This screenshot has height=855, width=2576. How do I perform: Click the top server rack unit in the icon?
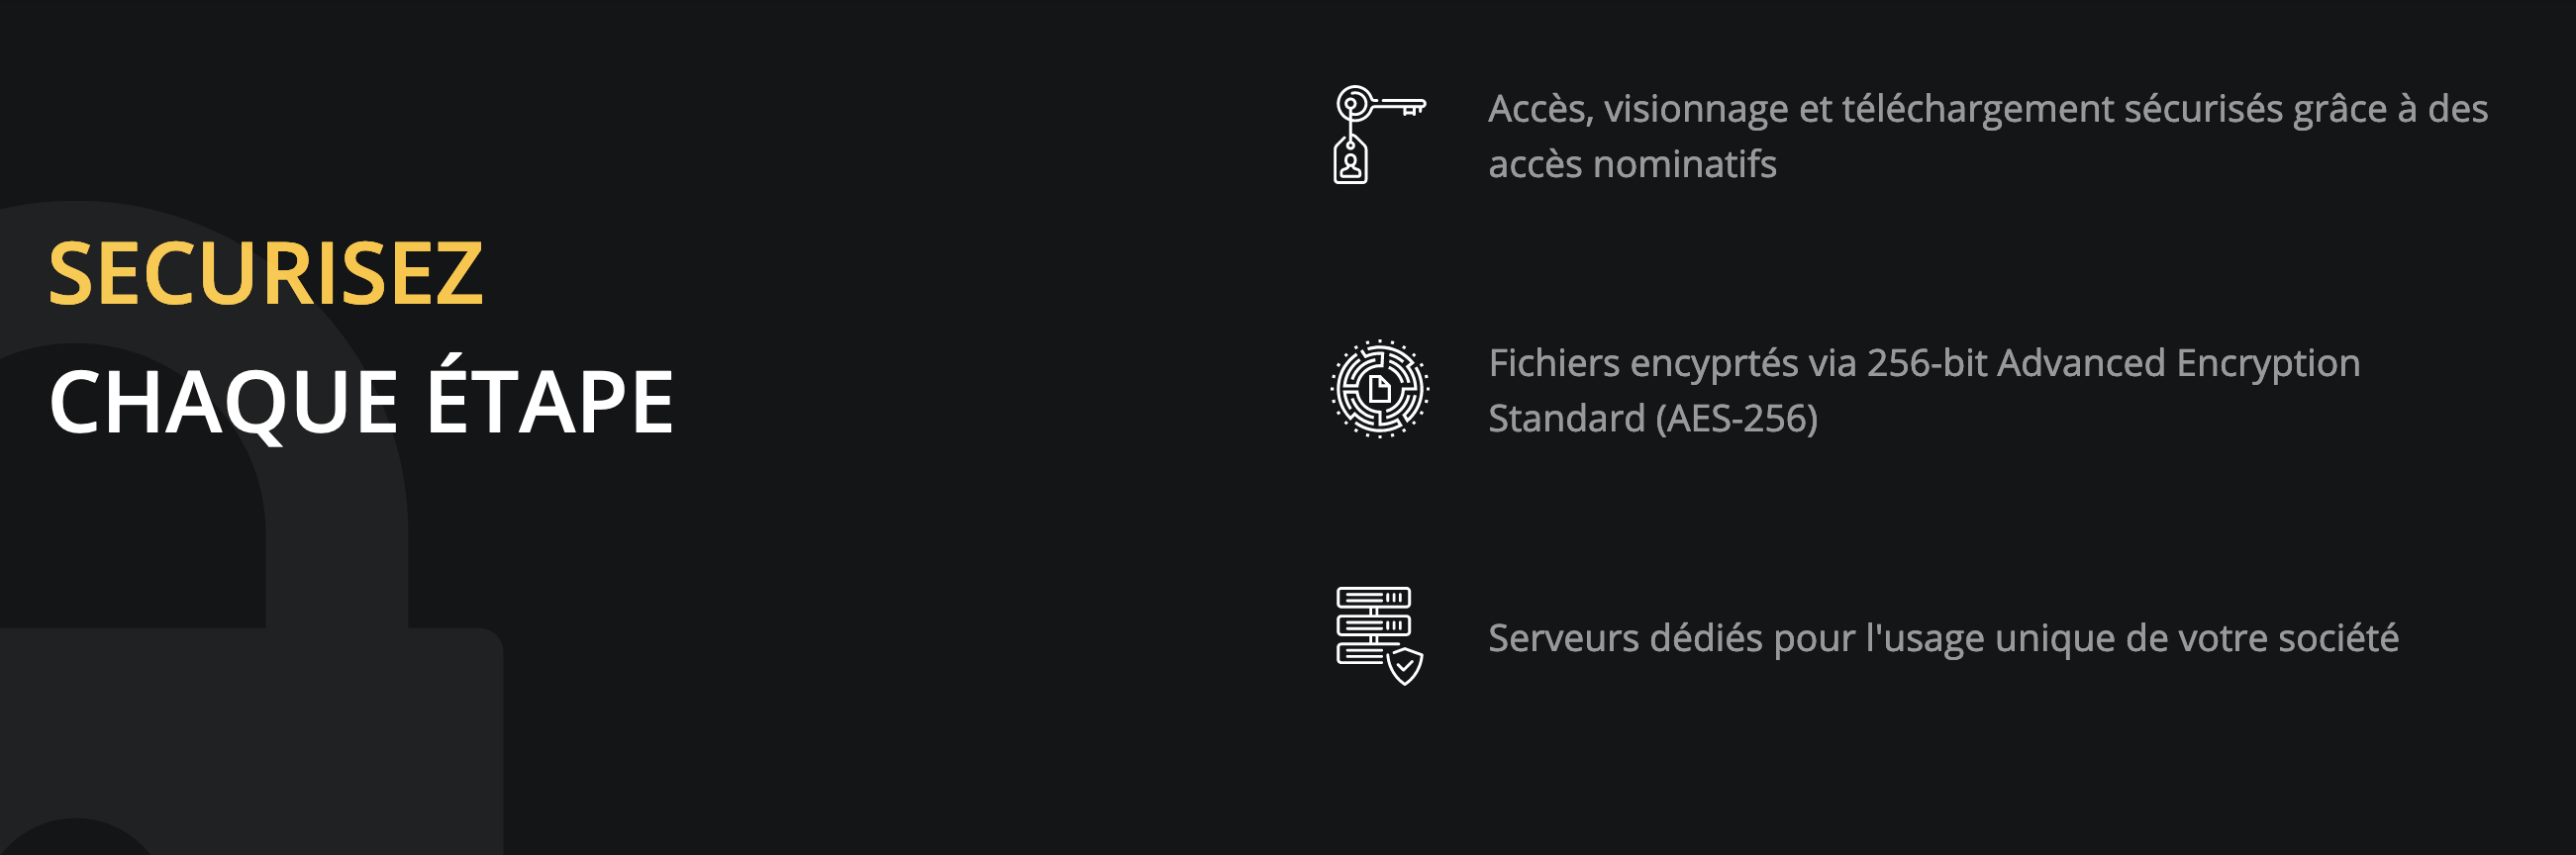[1374, 598]
